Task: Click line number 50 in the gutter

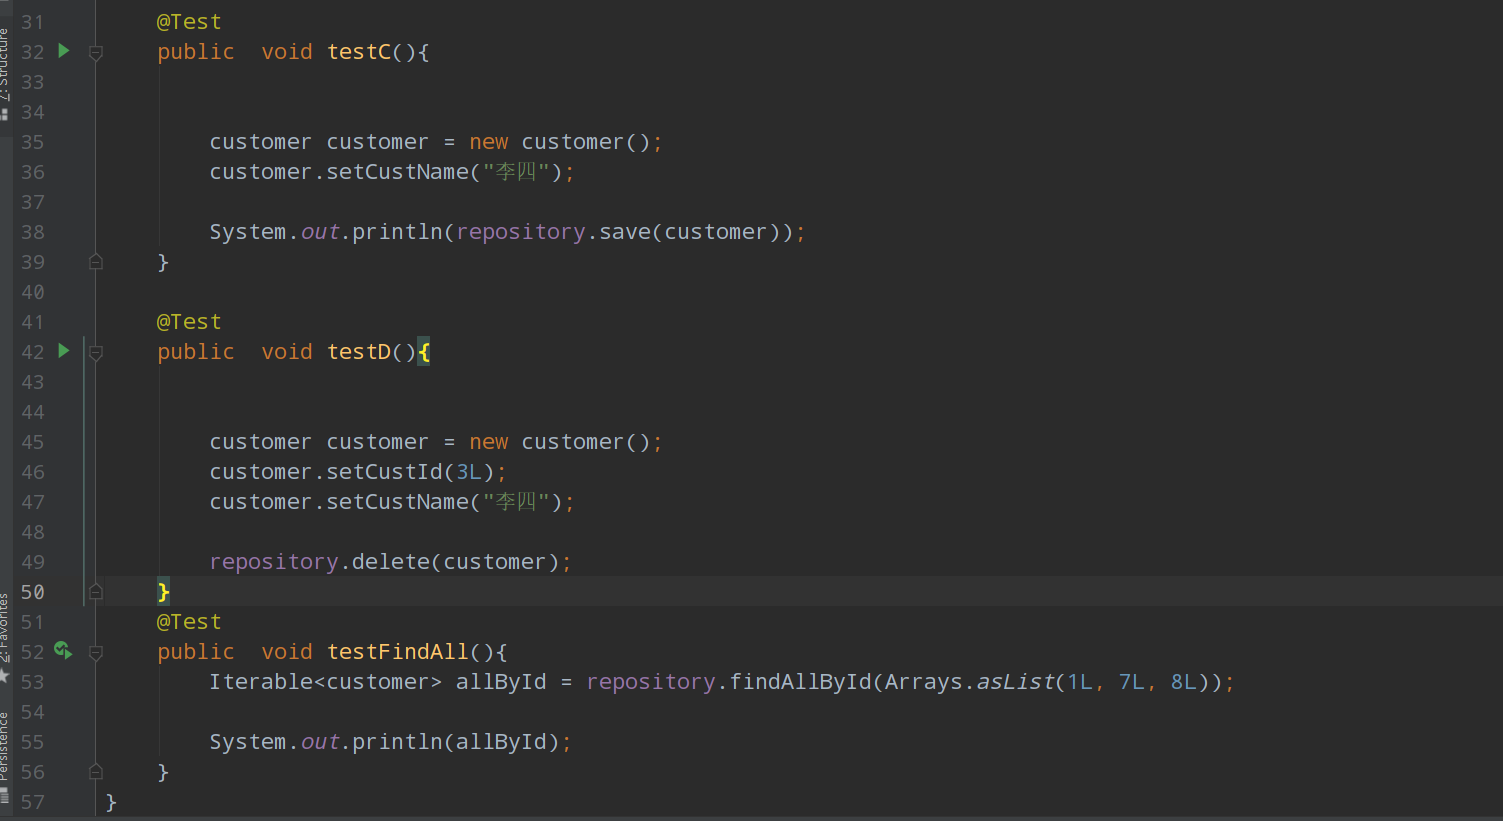Action: [33, 592]
